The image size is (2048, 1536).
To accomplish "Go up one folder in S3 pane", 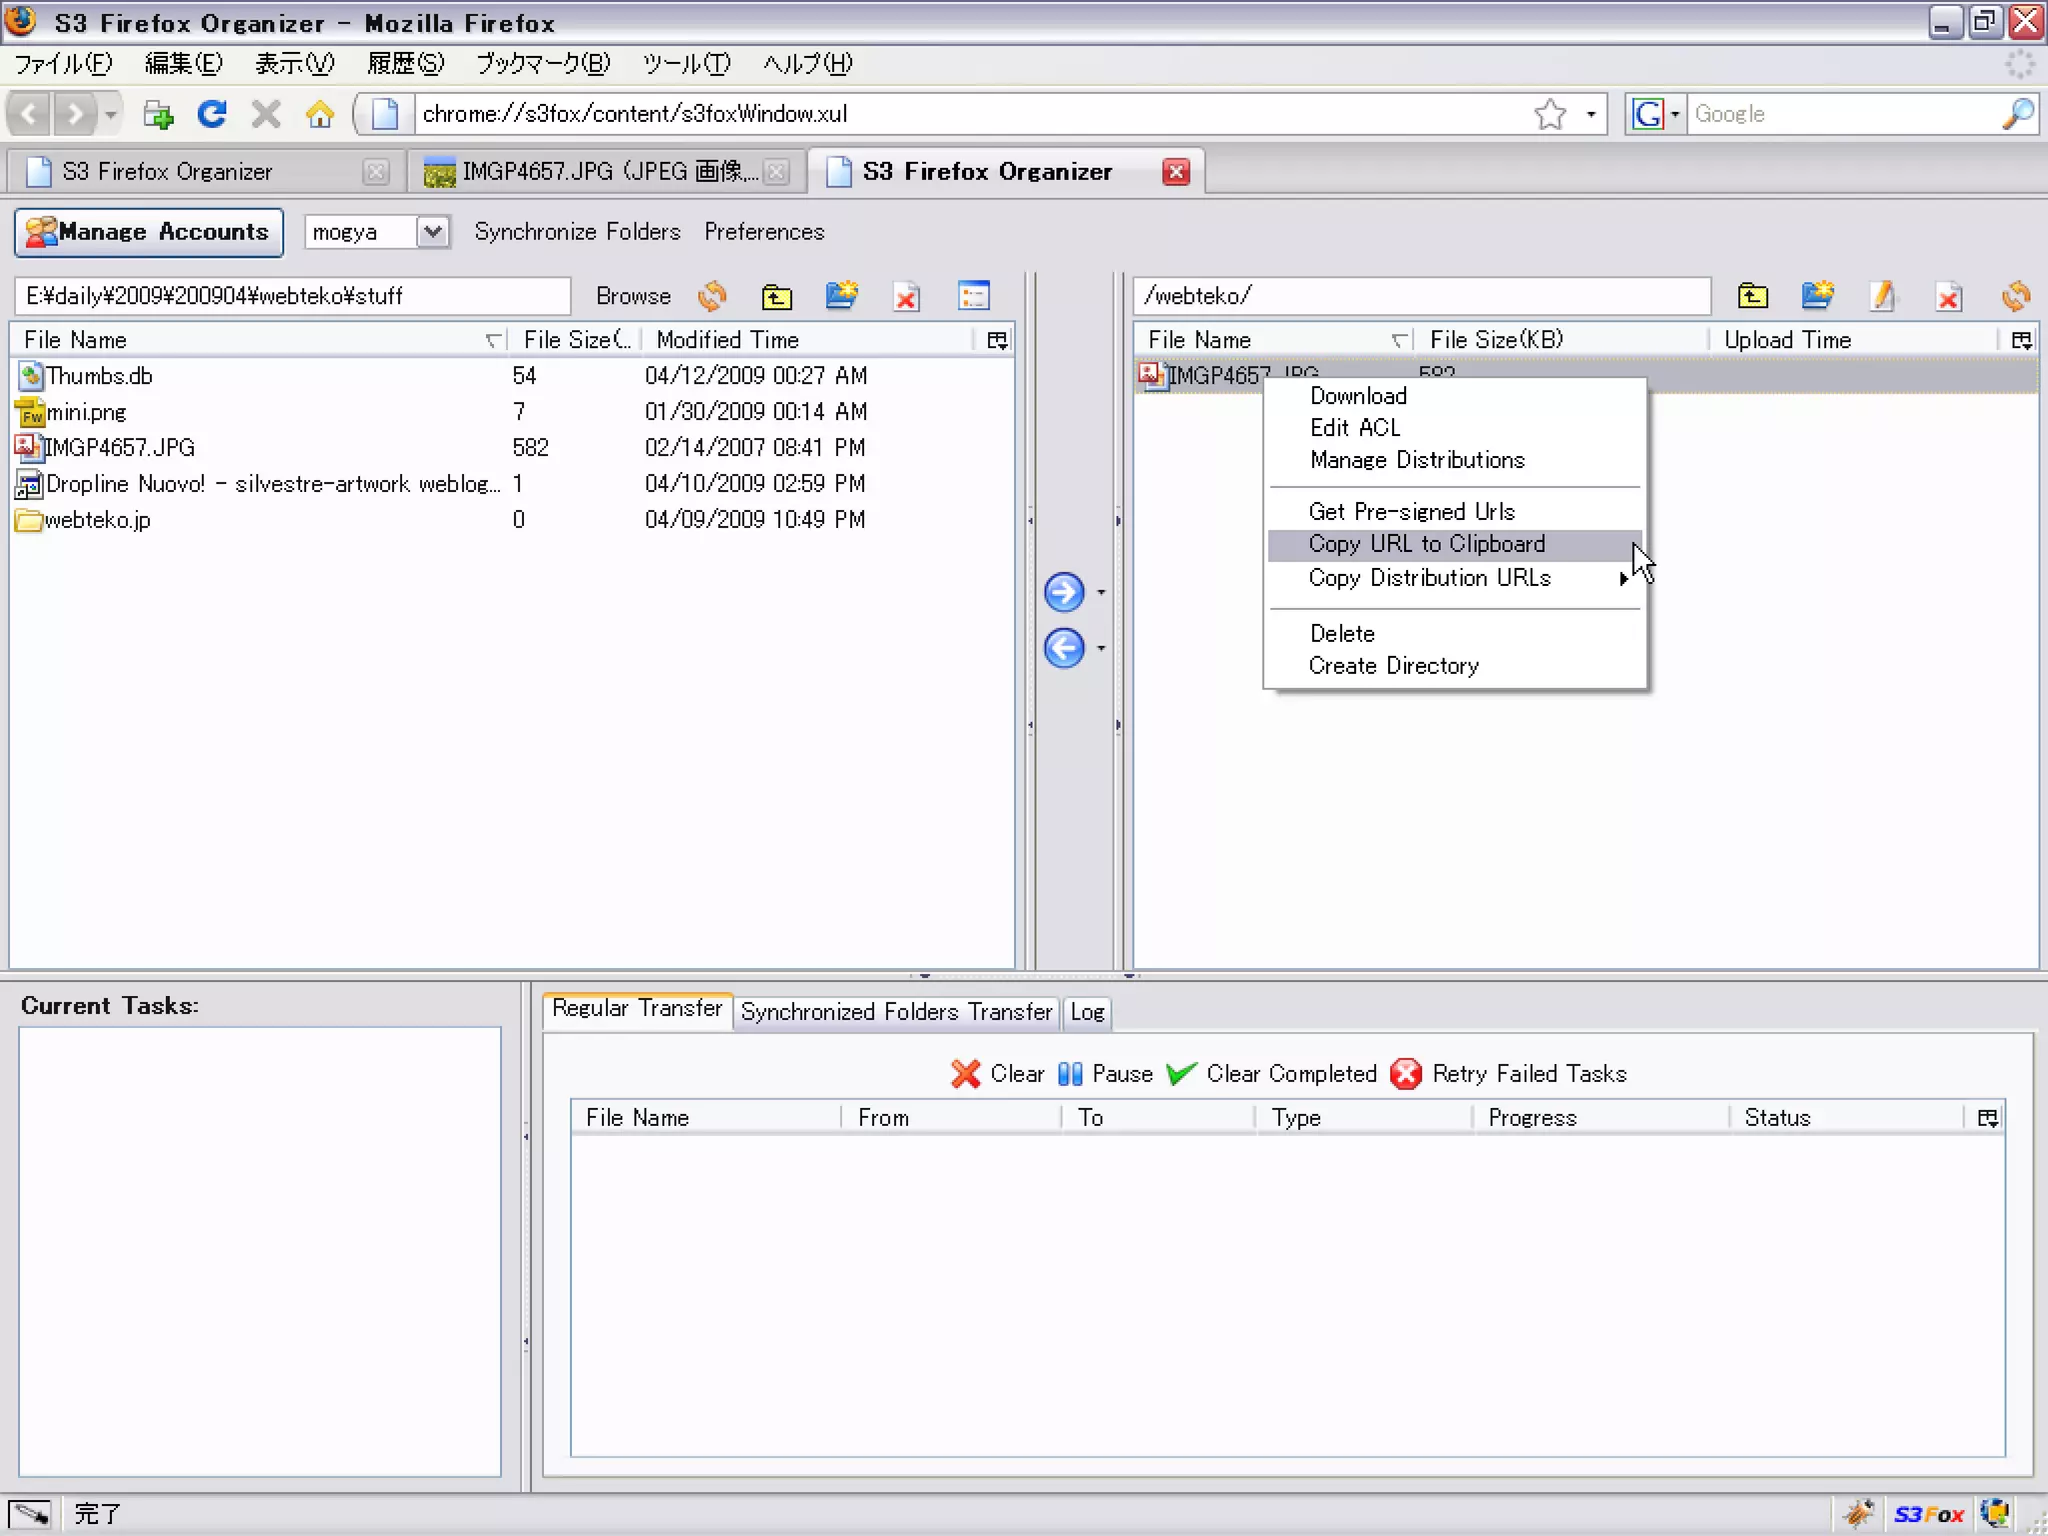I will coord(1752,296).
